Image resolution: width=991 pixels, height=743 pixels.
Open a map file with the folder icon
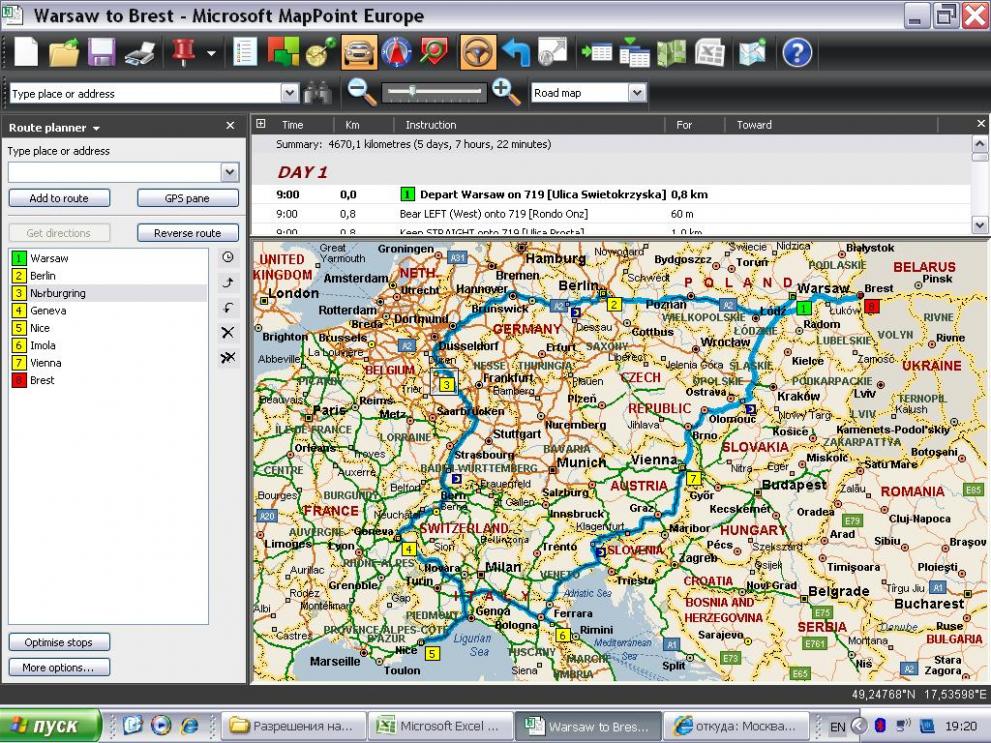tap(64, 52)
